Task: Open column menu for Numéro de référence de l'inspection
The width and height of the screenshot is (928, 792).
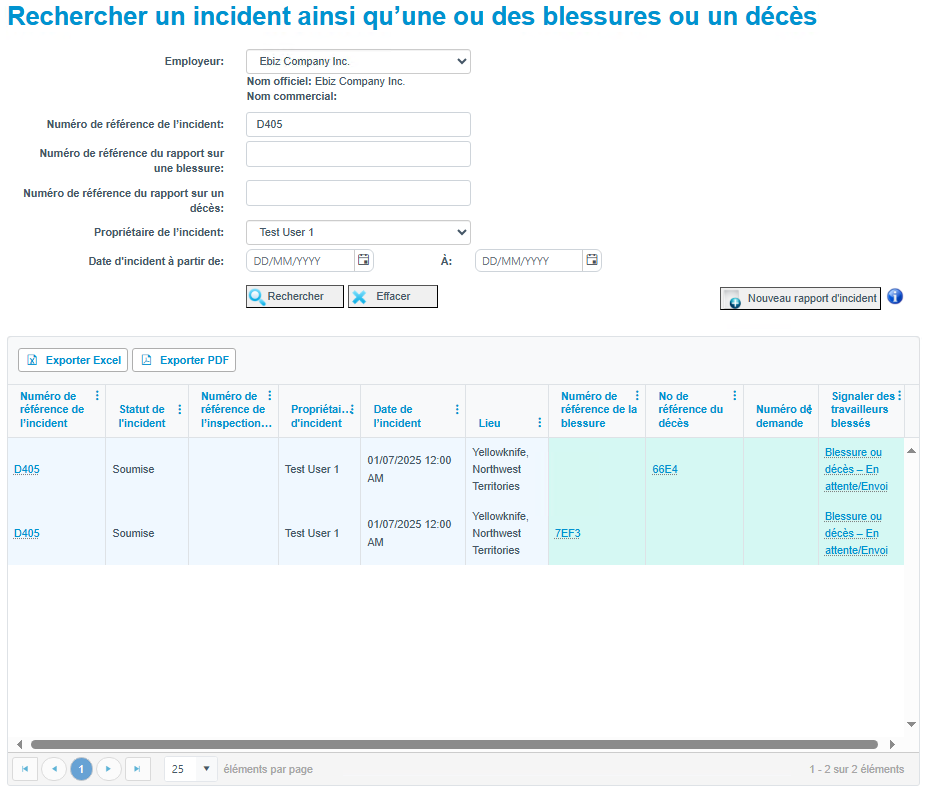Action: 270,395
